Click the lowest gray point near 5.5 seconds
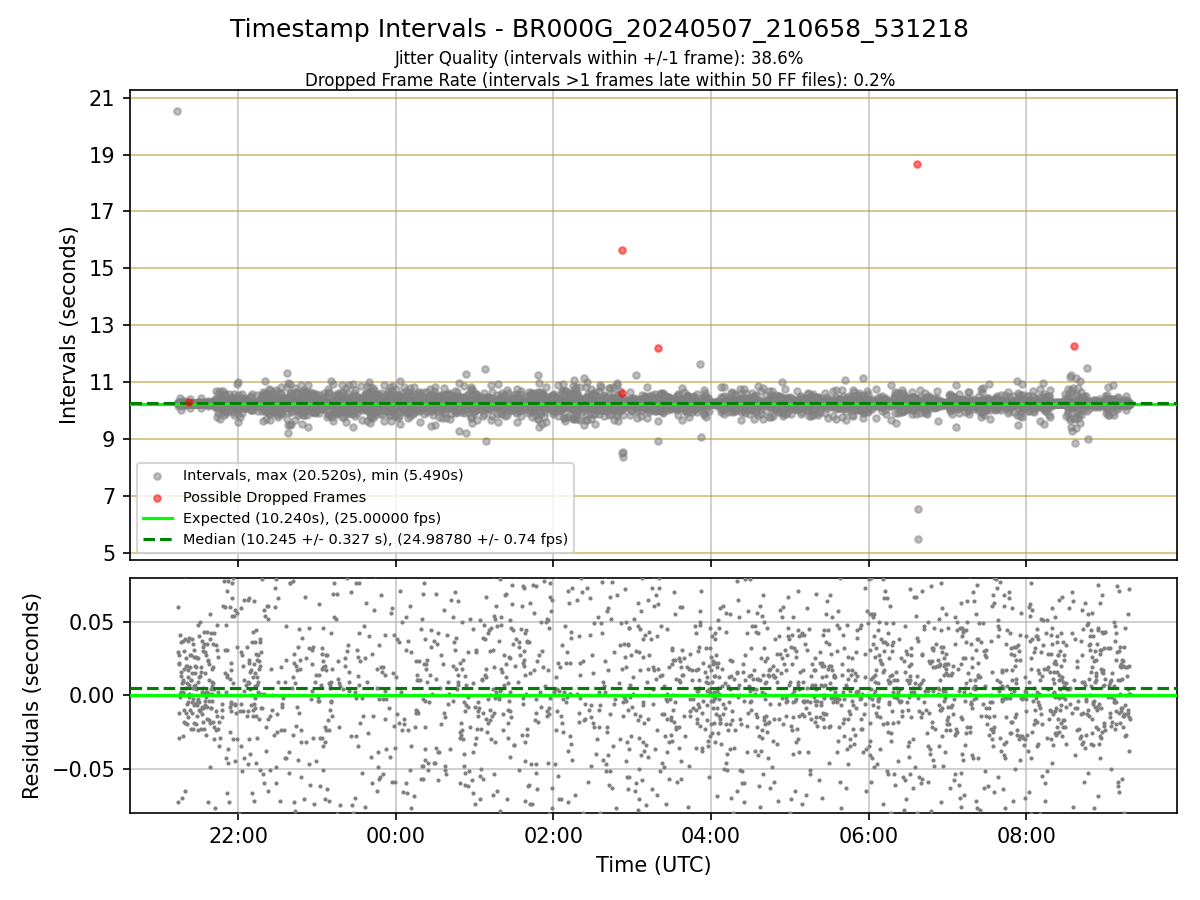The height and width of the screenshot is (900, 1200). click(918, 539)
